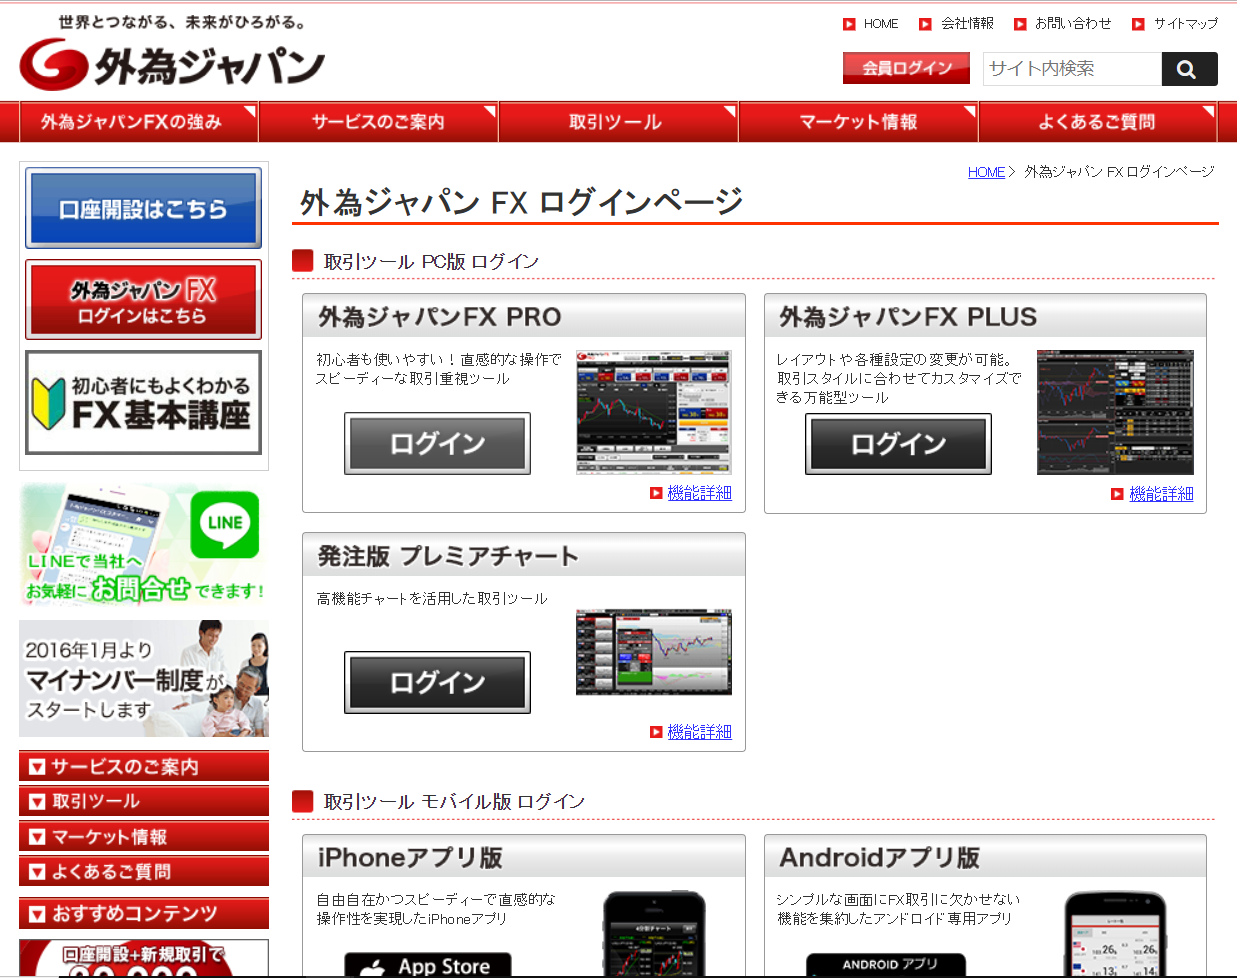Screen dimensions: 1237x978
Task: Expand サービスのご案内 in the sidebar
Action: pyautogui.click(x=143, y=766)
